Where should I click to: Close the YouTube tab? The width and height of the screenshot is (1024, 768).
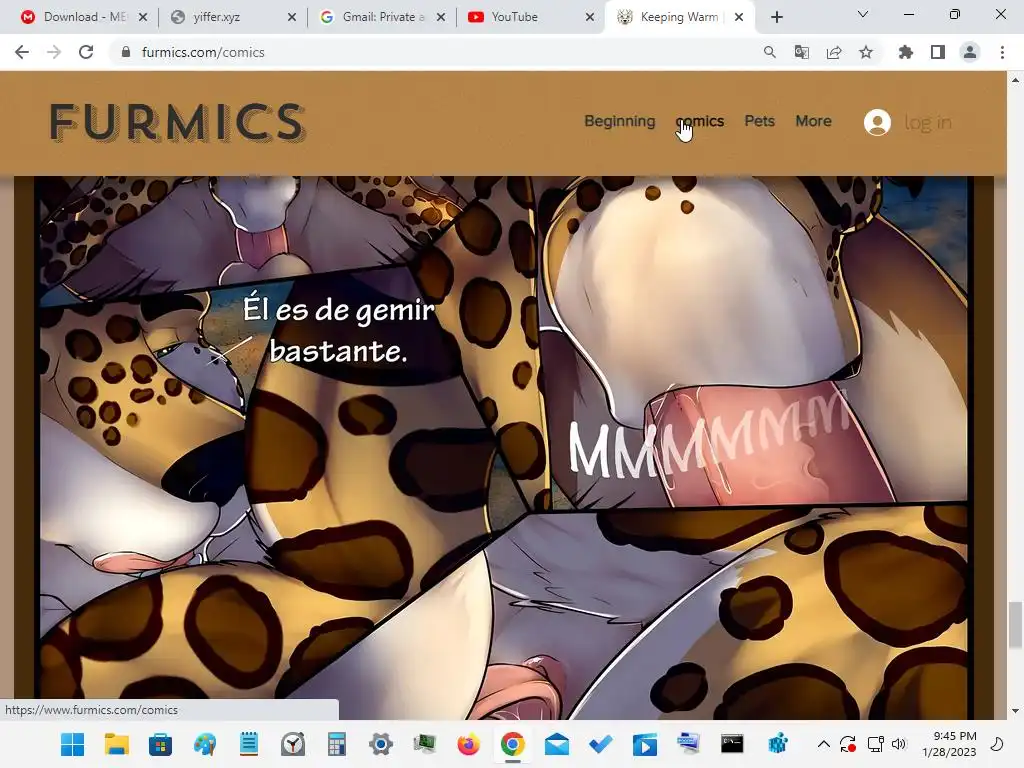(x=590, y=17)
